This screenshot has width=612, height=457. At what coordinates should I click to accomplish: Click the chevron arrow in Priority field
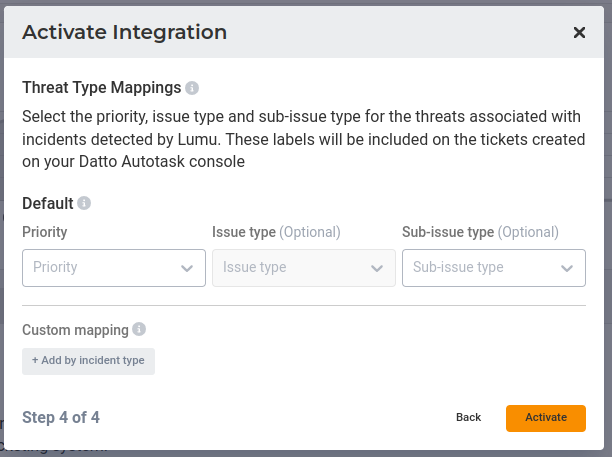coord(187,268)
